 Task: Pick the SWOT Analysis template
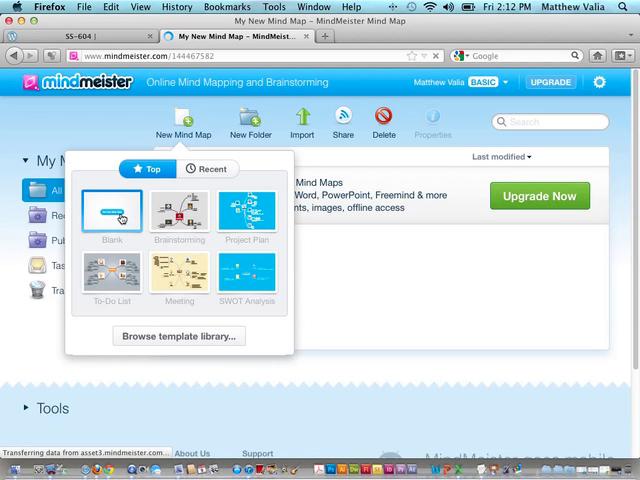[247, 272]
